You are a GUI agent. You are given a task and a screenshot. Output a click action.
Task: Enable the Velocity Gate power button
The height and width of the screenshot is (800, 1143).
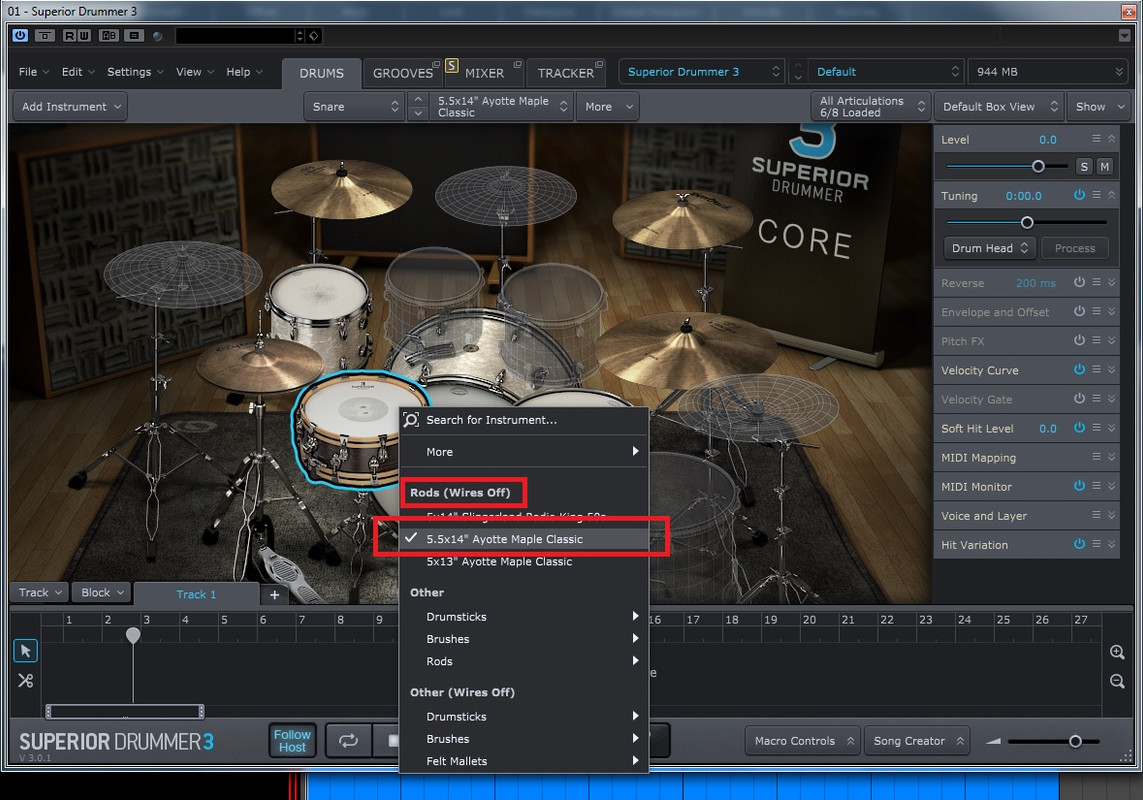(1080, 399)
